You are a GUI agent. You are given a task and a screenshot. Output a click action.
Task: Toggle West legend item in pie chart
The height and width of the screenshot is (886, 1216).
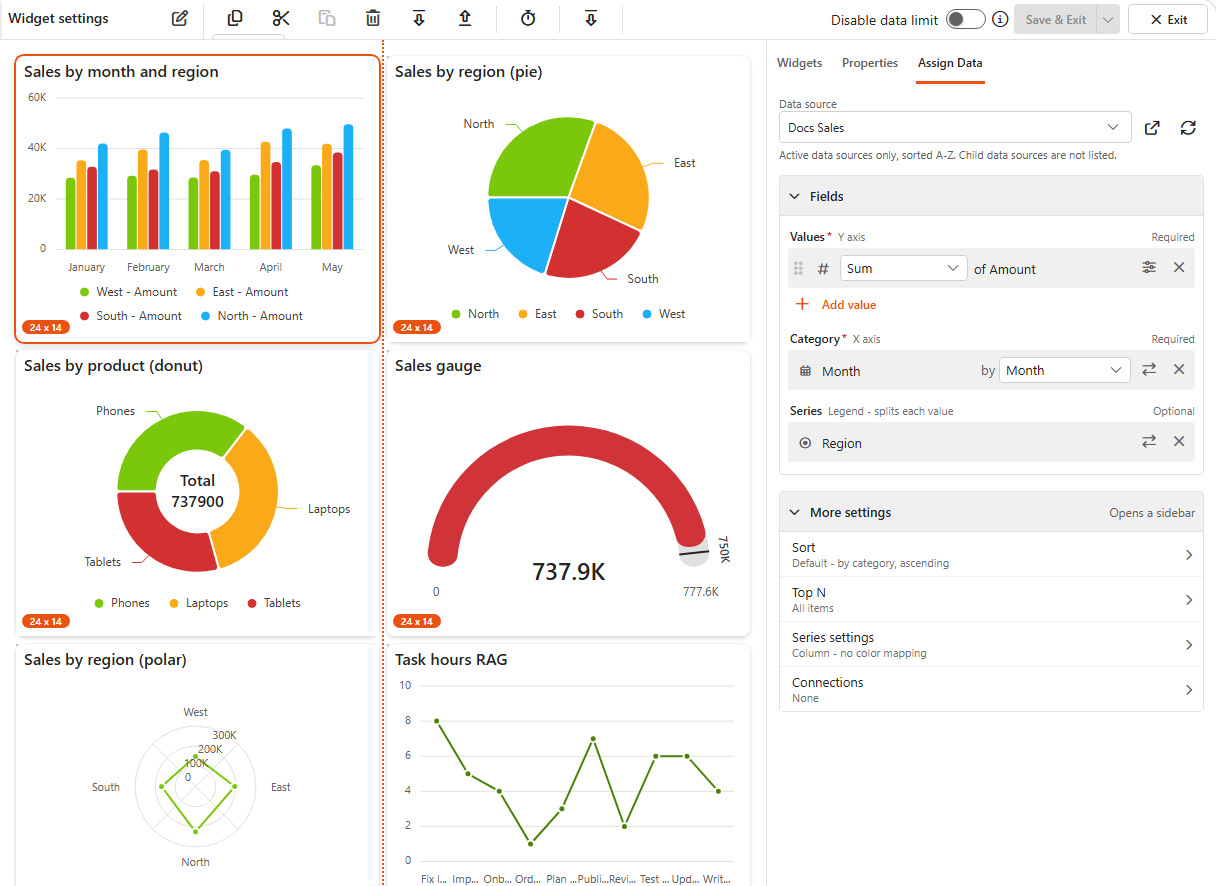(x=664, y=314)
